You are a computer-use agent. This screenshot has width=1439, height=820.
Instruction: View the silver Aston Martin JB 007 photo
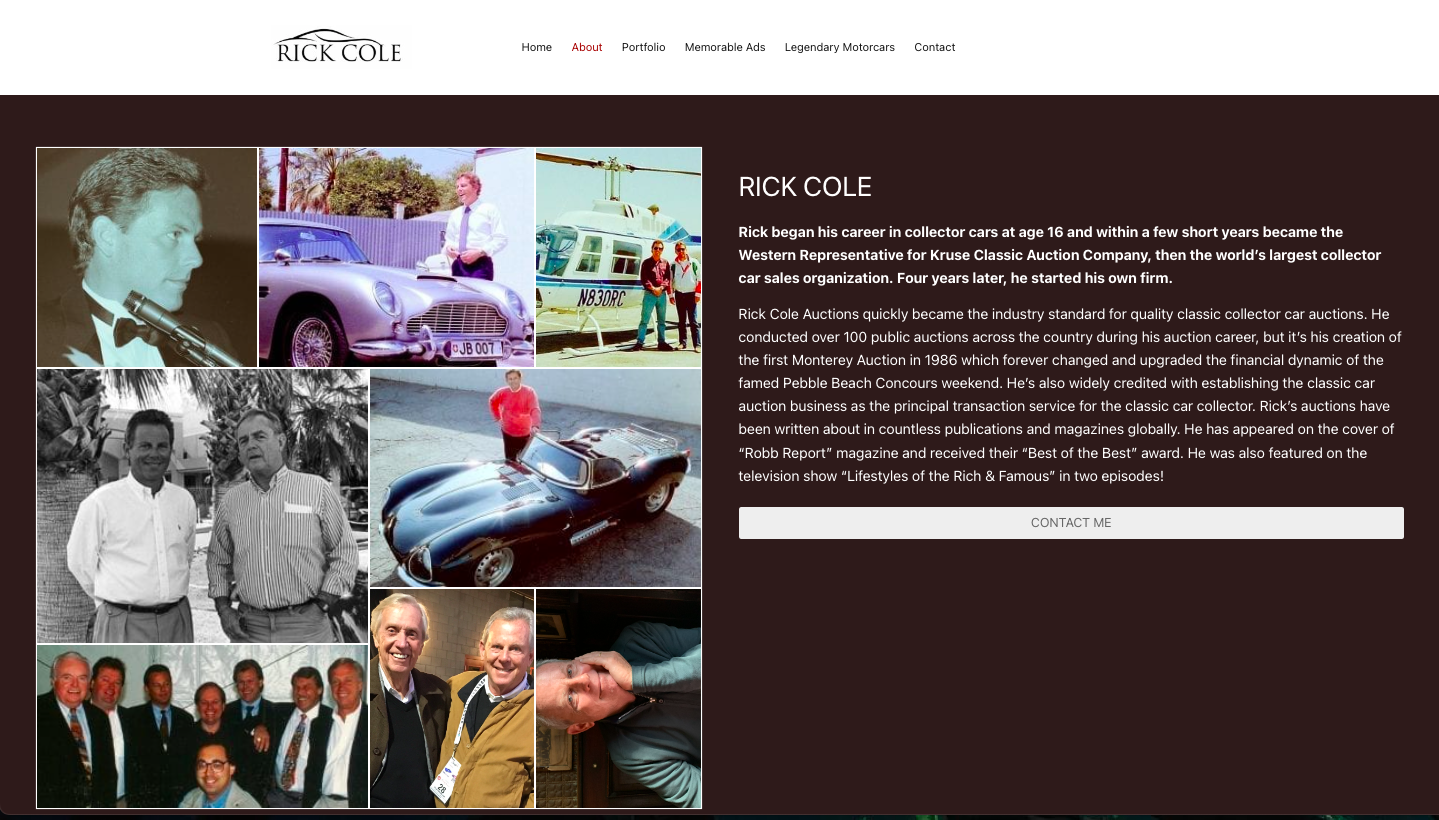(396, 258)
